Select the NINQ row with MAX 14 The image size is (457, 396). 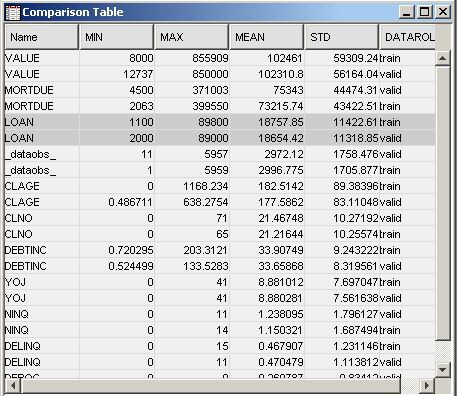tap(220, 330)
